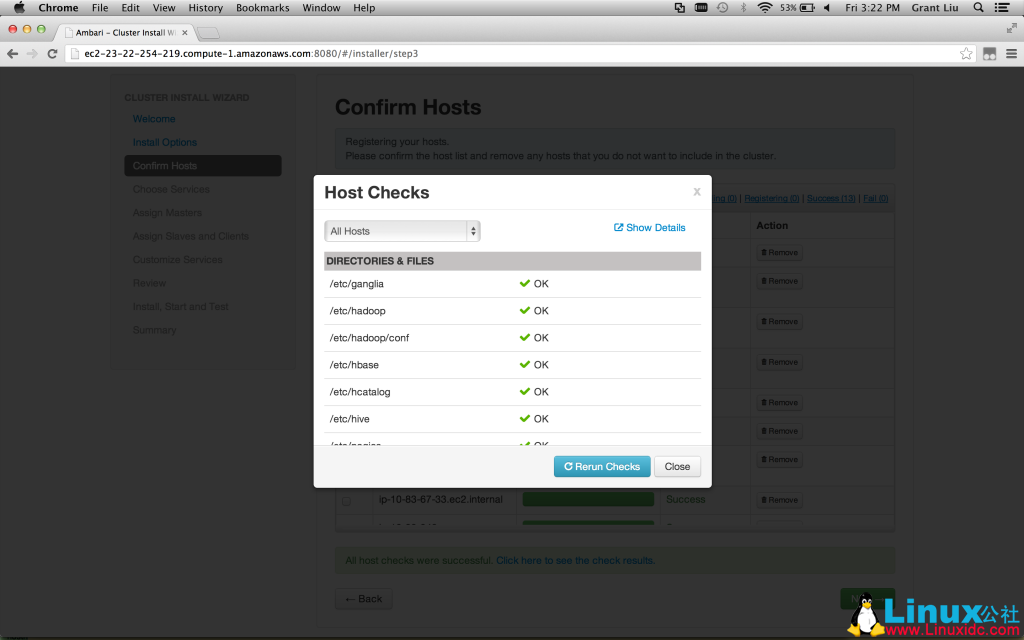Close the Host Checks dialog via Close button
The height and width of the screenshot is (640, 1024).
click(x=677, y=466)
